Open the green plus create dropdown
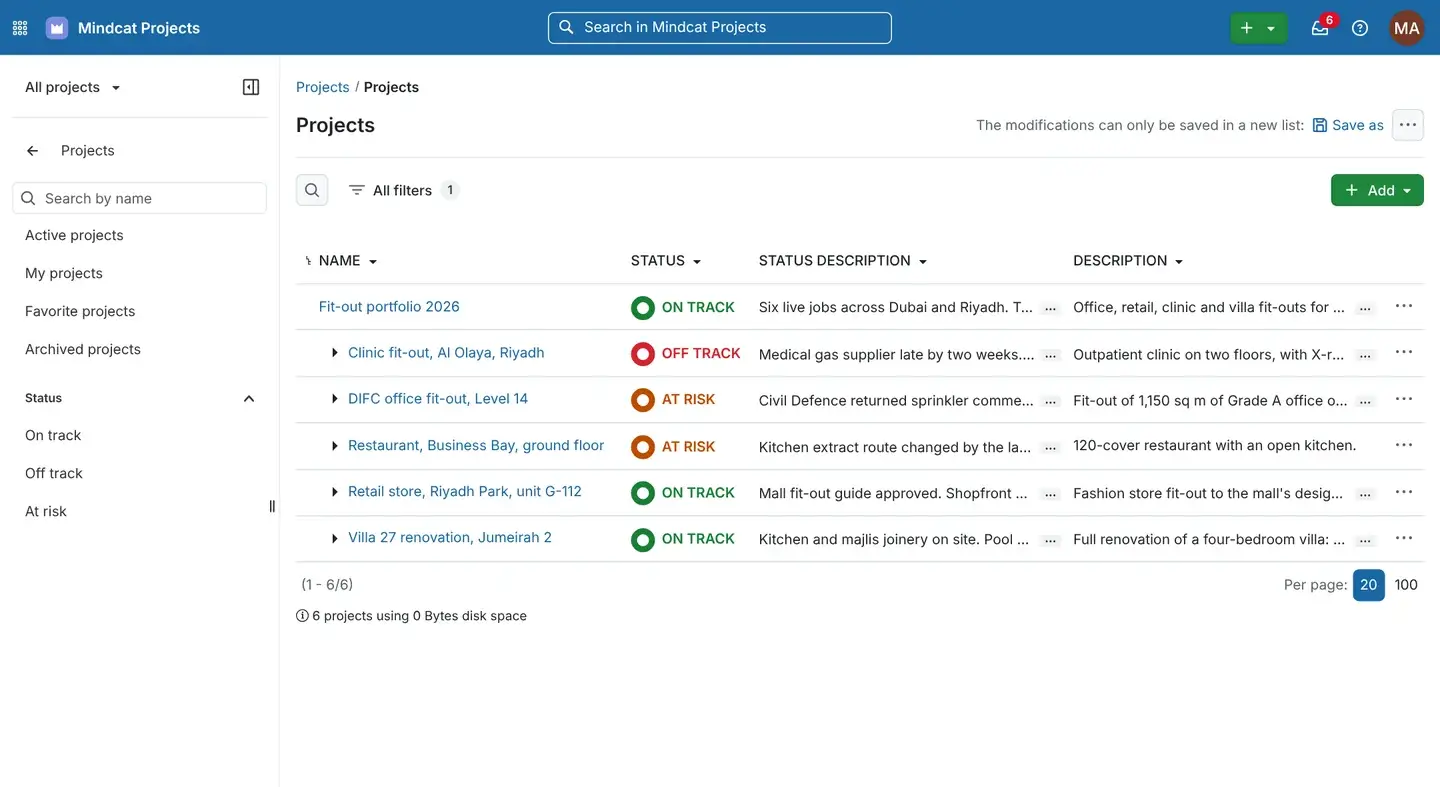 1258,28
